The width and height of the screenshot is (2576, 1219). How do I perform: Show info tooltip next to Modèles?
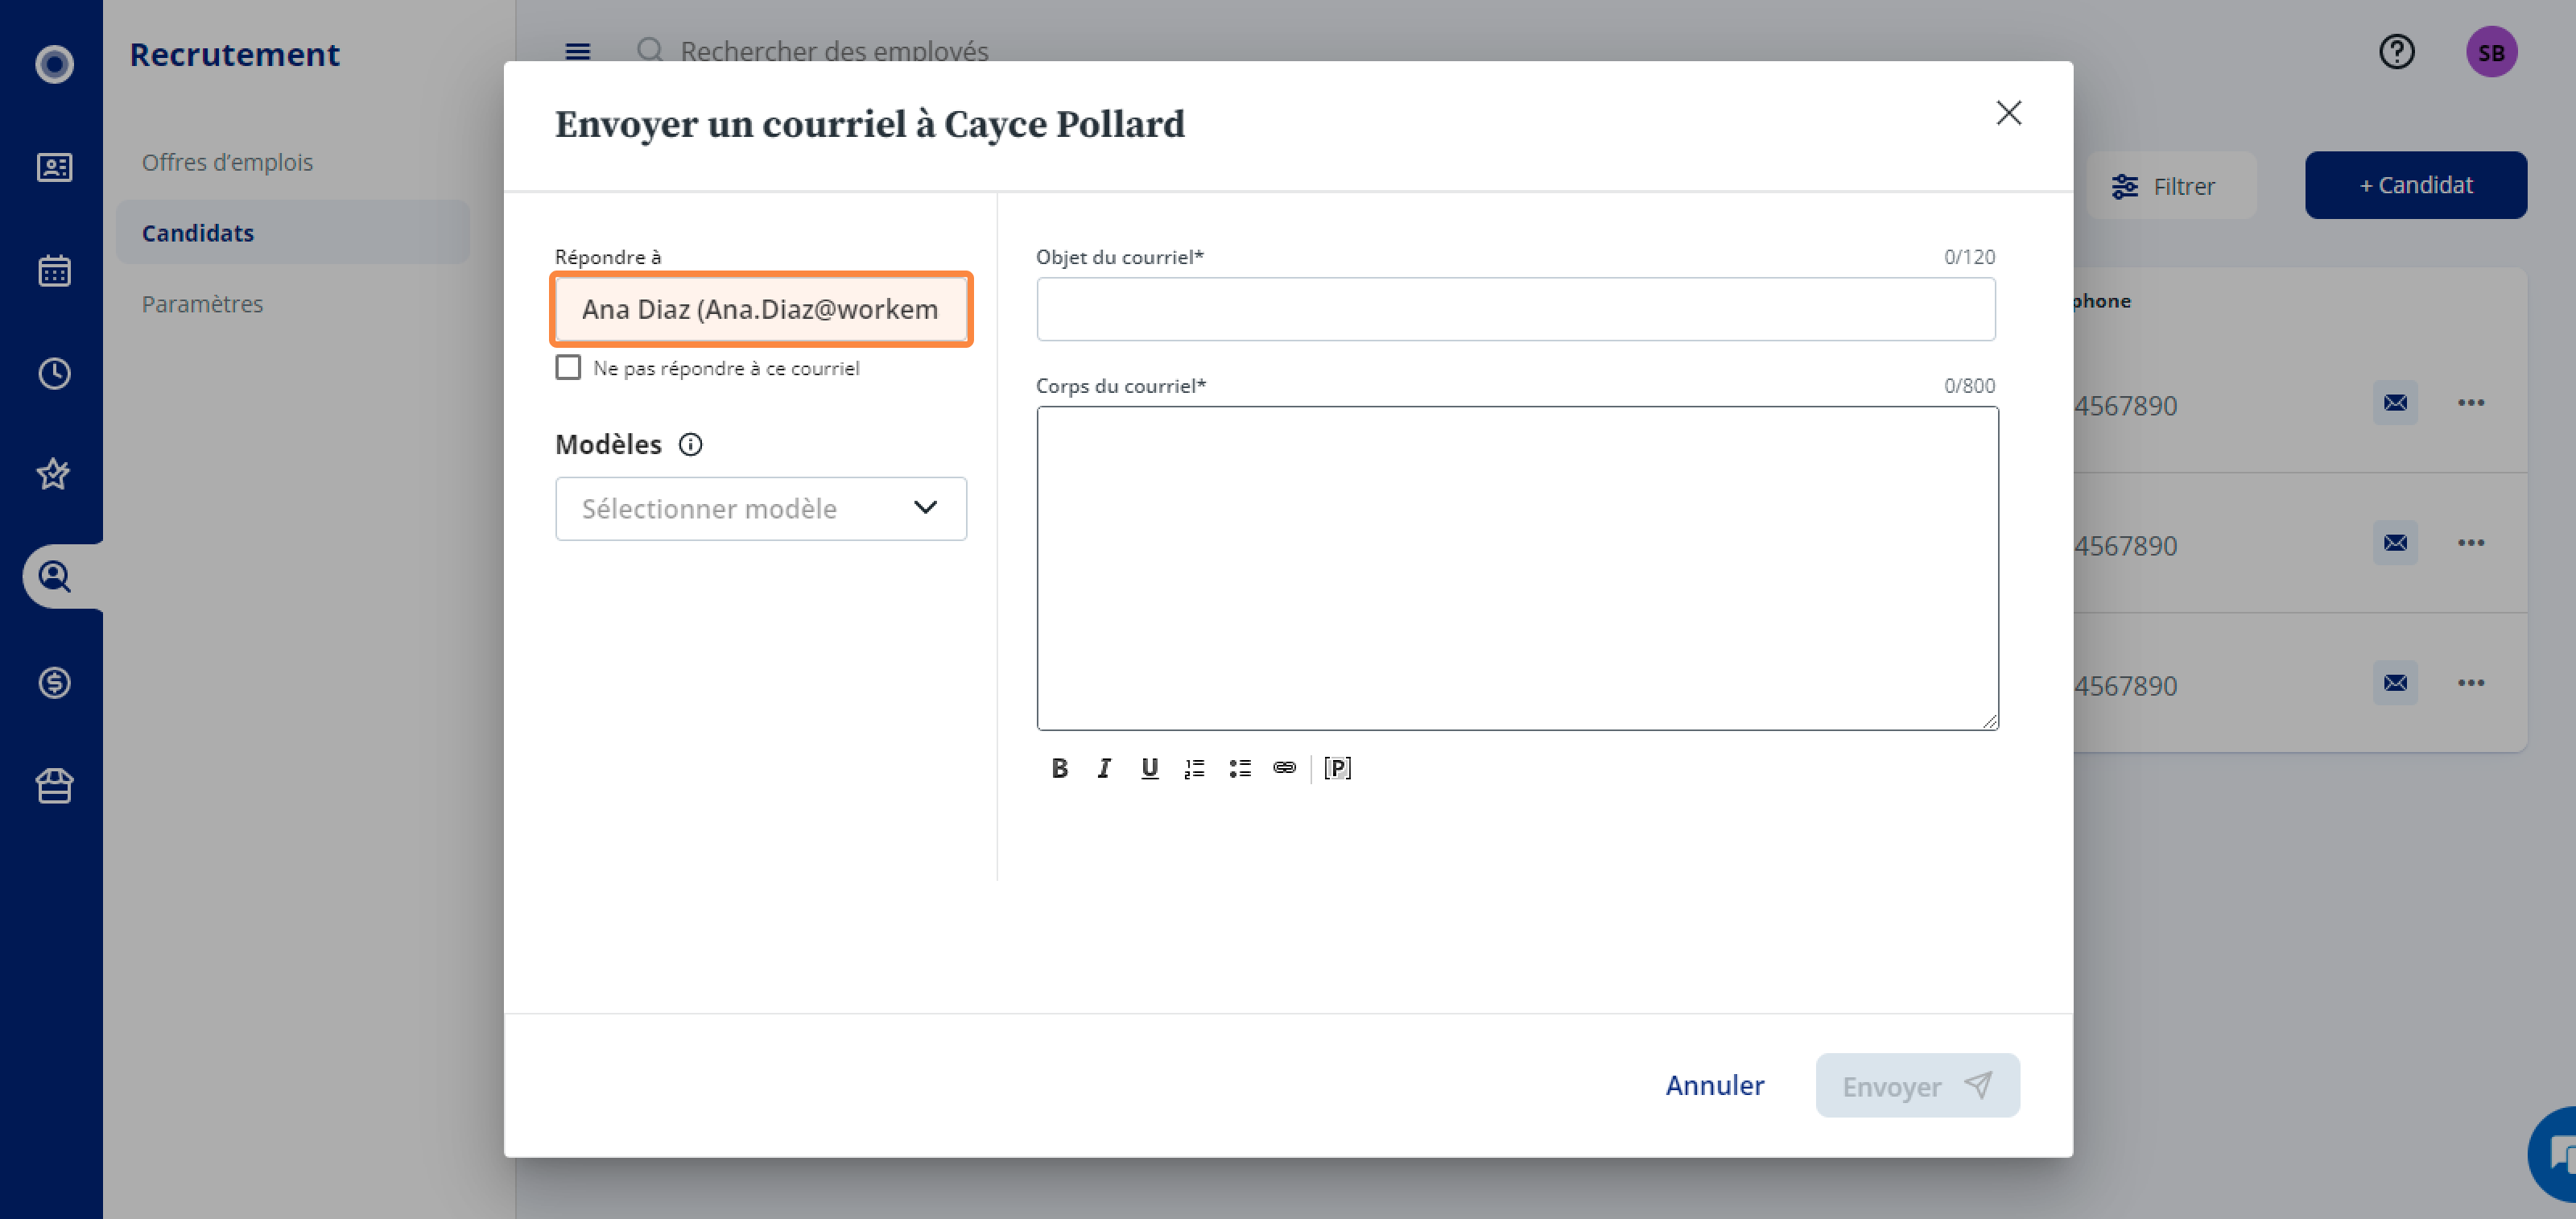(690, 445)
